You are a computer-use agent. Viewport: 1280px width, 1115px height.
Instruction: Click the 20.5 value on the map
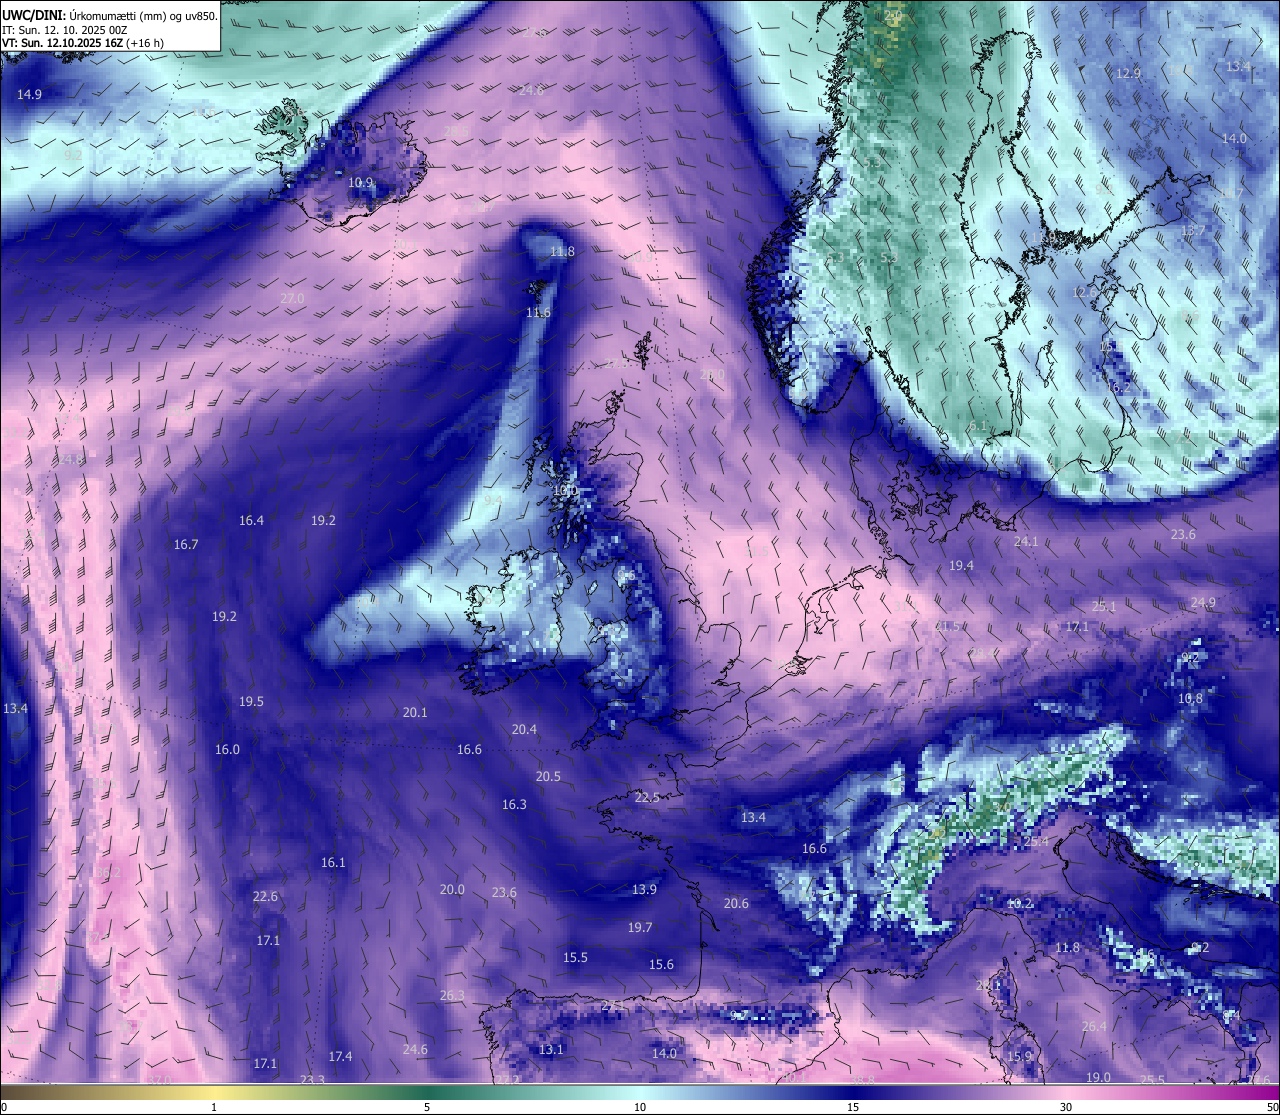coord(548,777)
